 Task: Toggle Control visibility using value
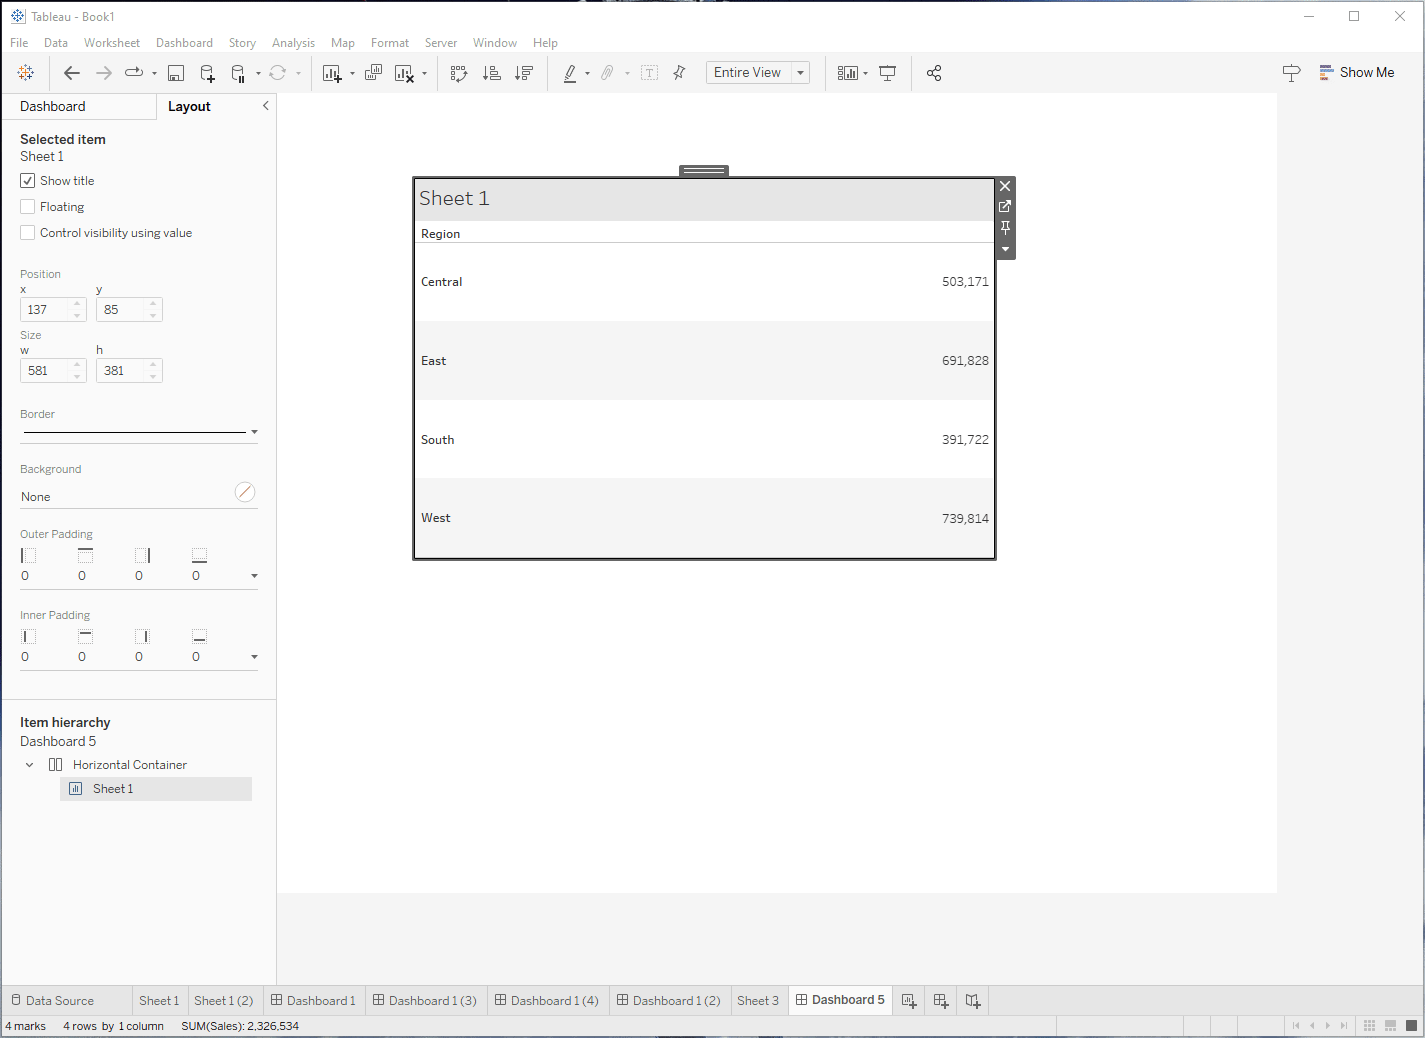[28, 233]
